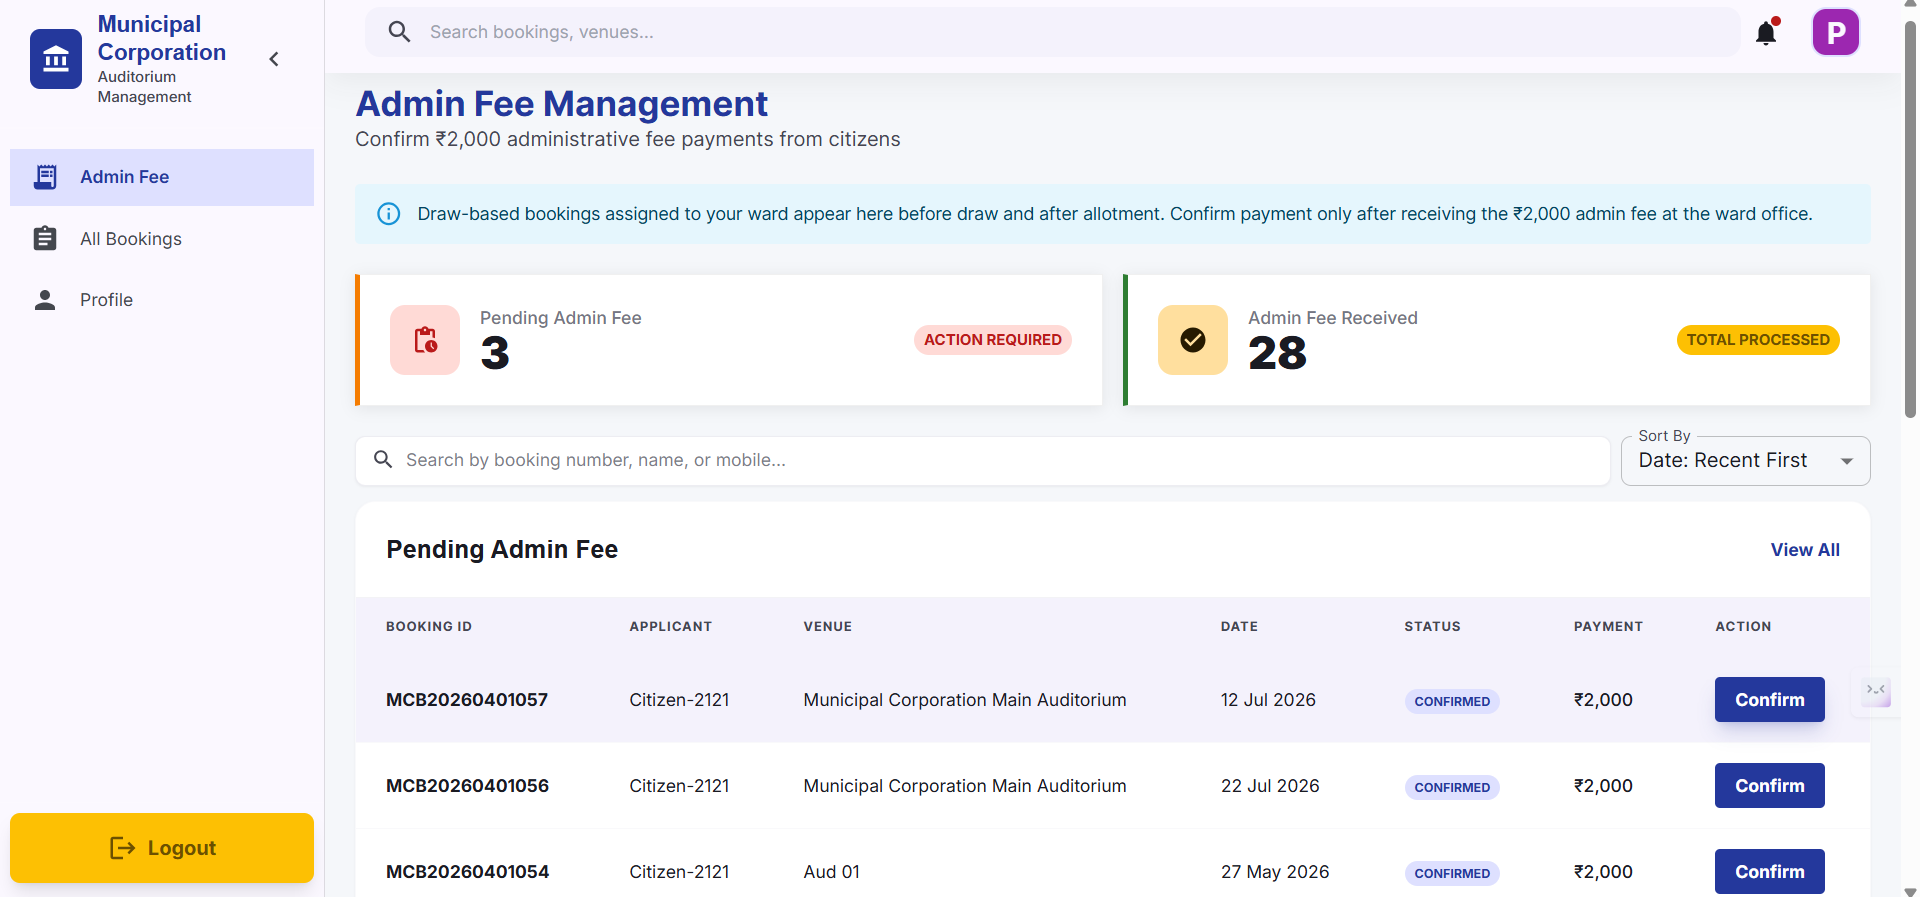Open the Sort By dropdown

(x=1745, y=460)
